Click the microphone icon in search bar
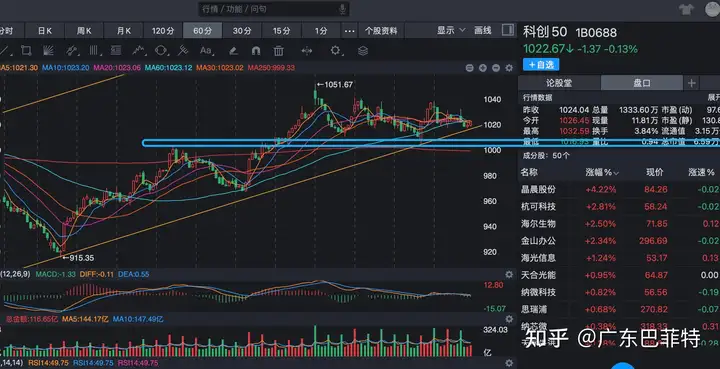 (x=342, y=9)
